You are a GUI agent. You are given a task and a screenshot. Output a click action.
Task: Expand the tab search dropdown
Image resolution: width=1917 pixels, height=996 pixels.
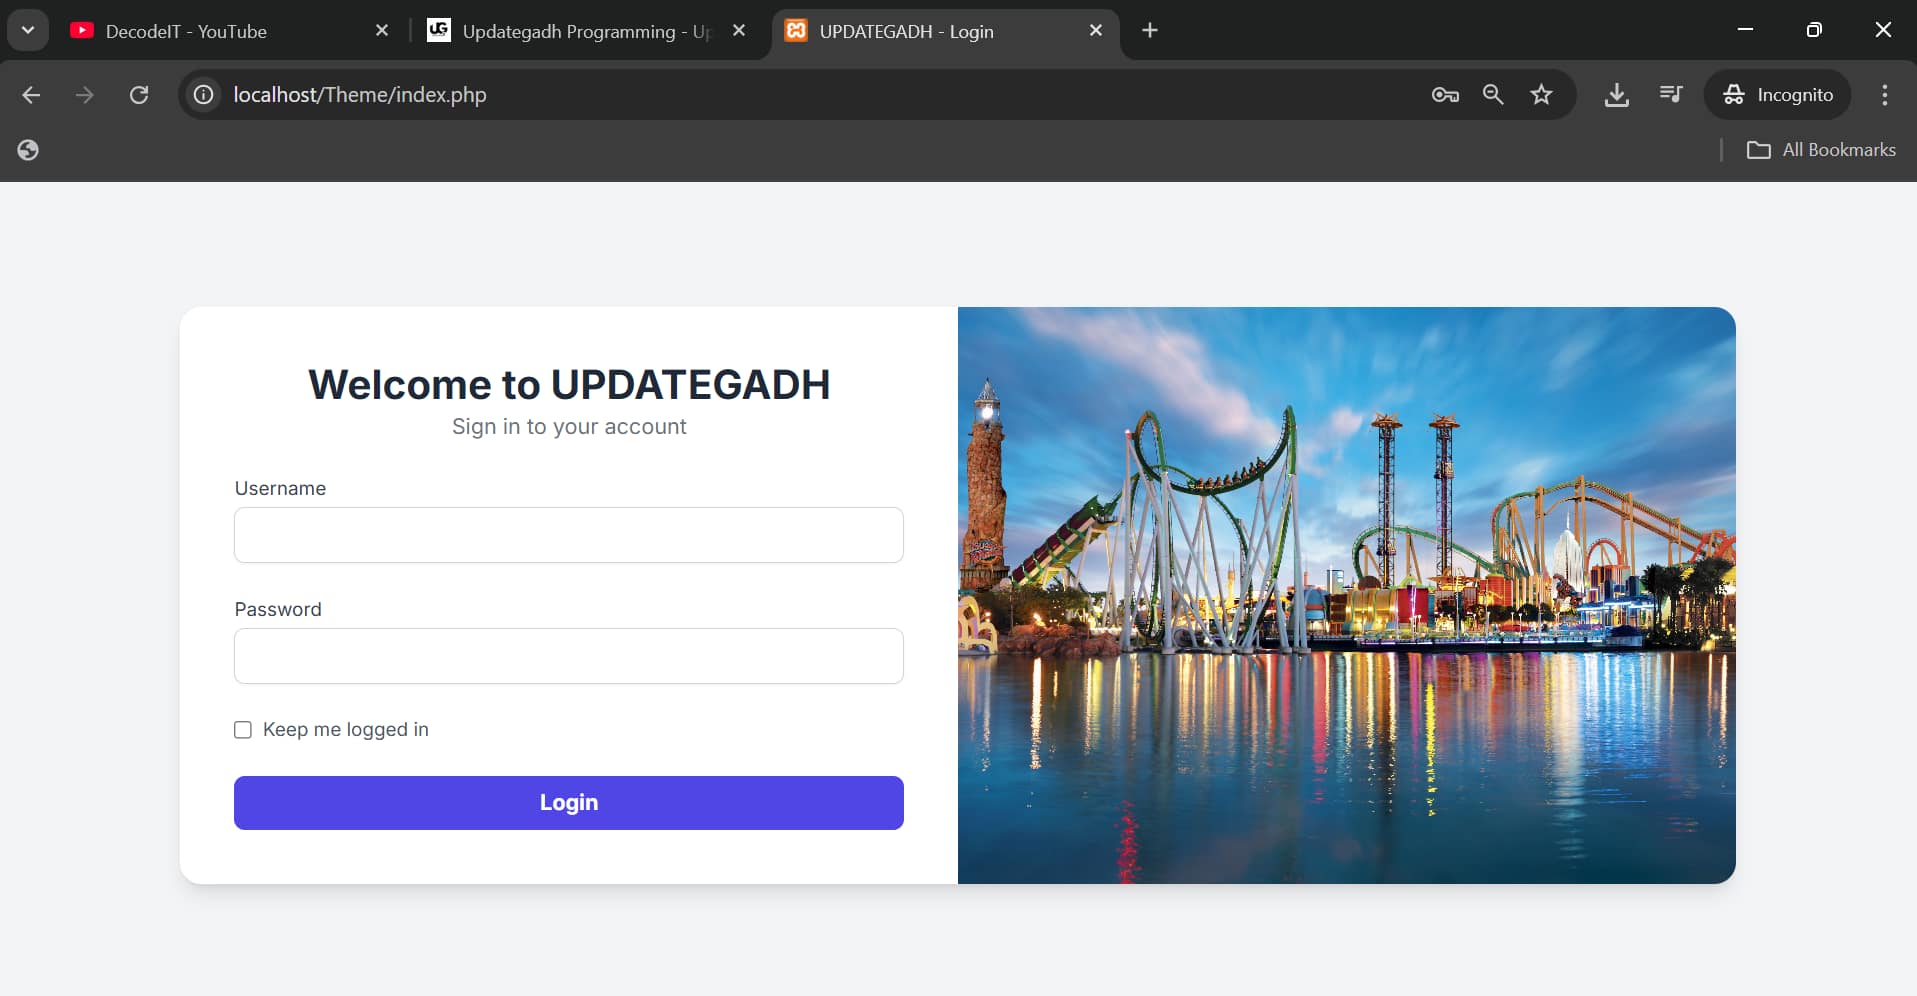[28, 30]
